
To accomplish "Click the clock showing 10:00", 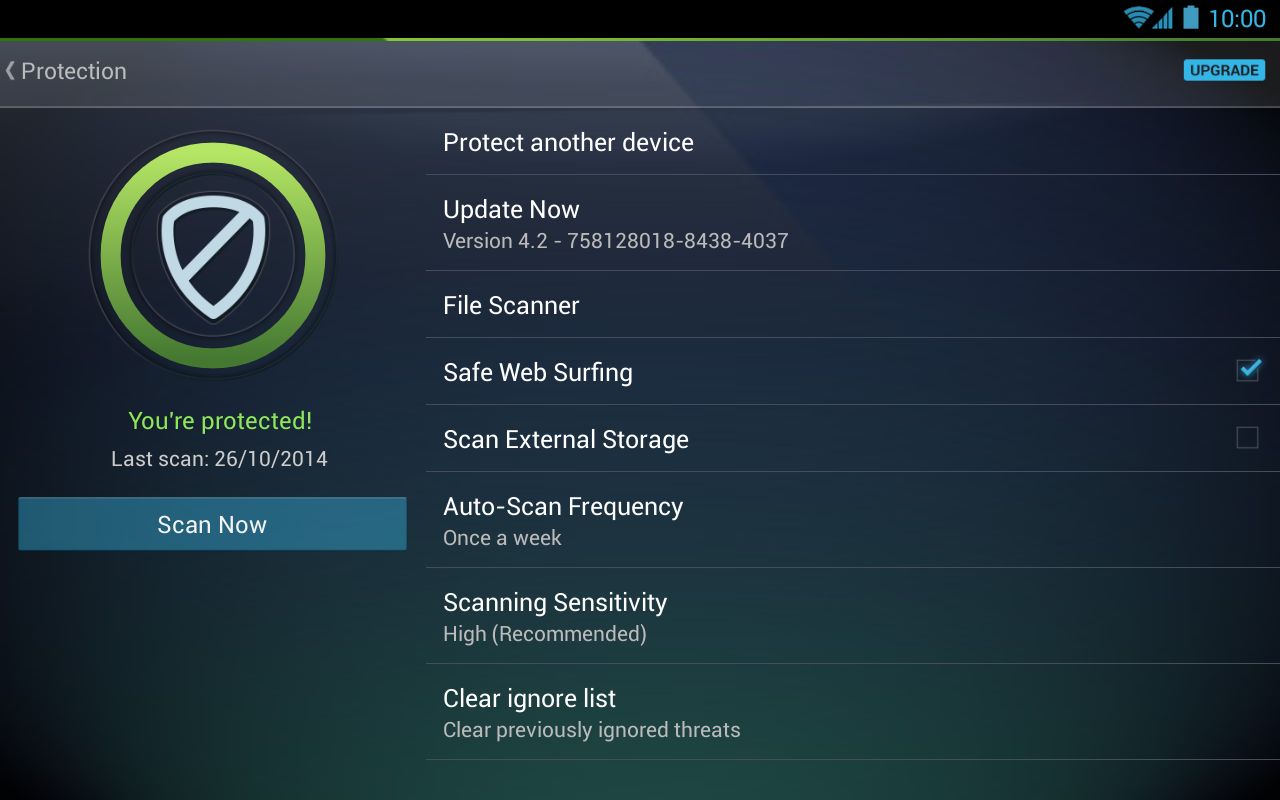I will 1238,17.
